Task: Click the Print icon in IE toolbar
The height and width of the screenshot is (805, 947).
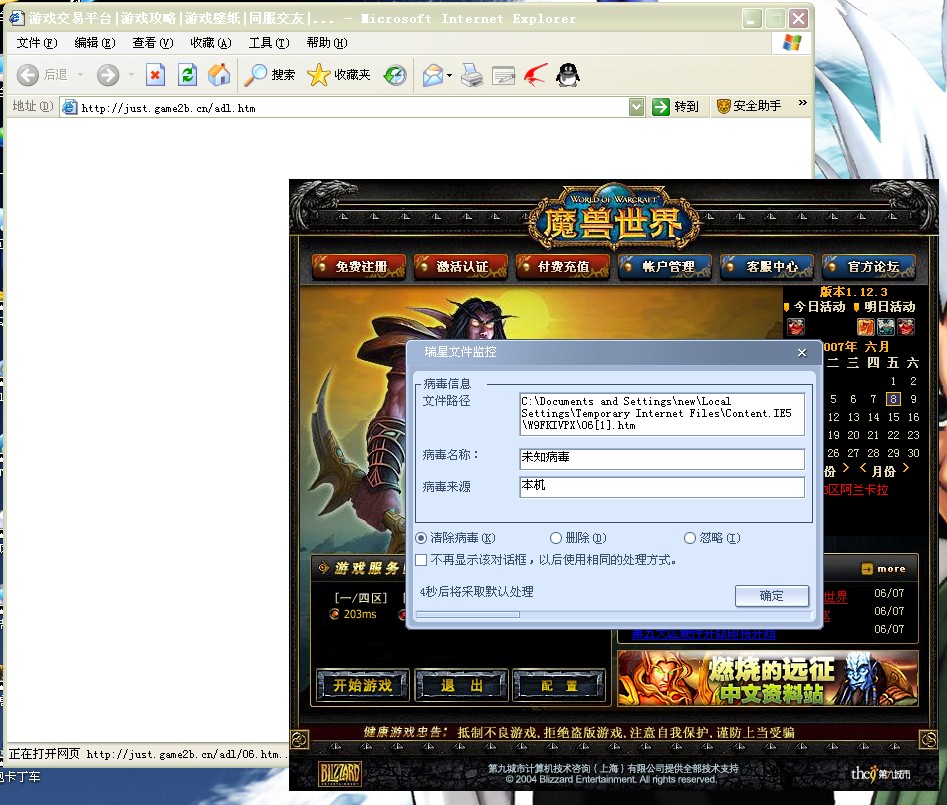Action: click(x=472, y=75)
